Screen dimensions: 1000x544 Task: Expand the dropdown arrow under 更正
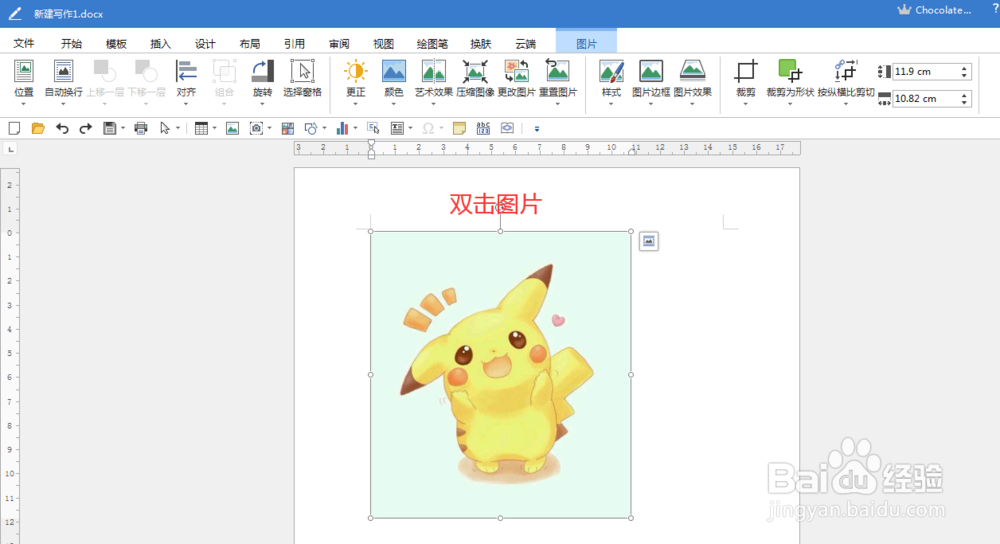click(355, 104)
